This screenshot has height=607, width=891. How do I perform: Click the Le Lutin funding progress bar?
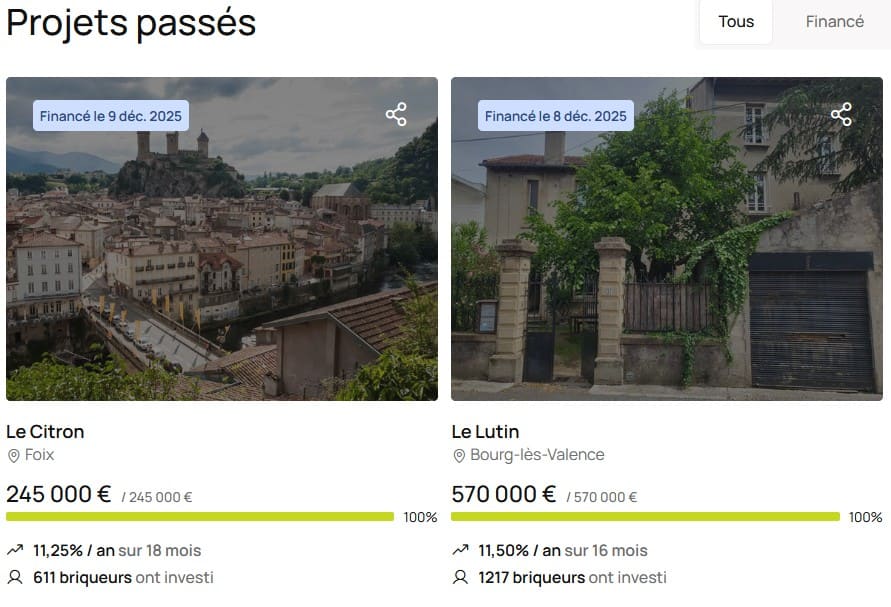(x=645, y=517)
